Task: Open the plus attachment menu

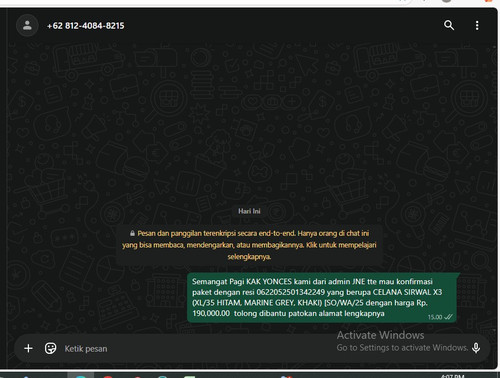Action: pos(28,348)
